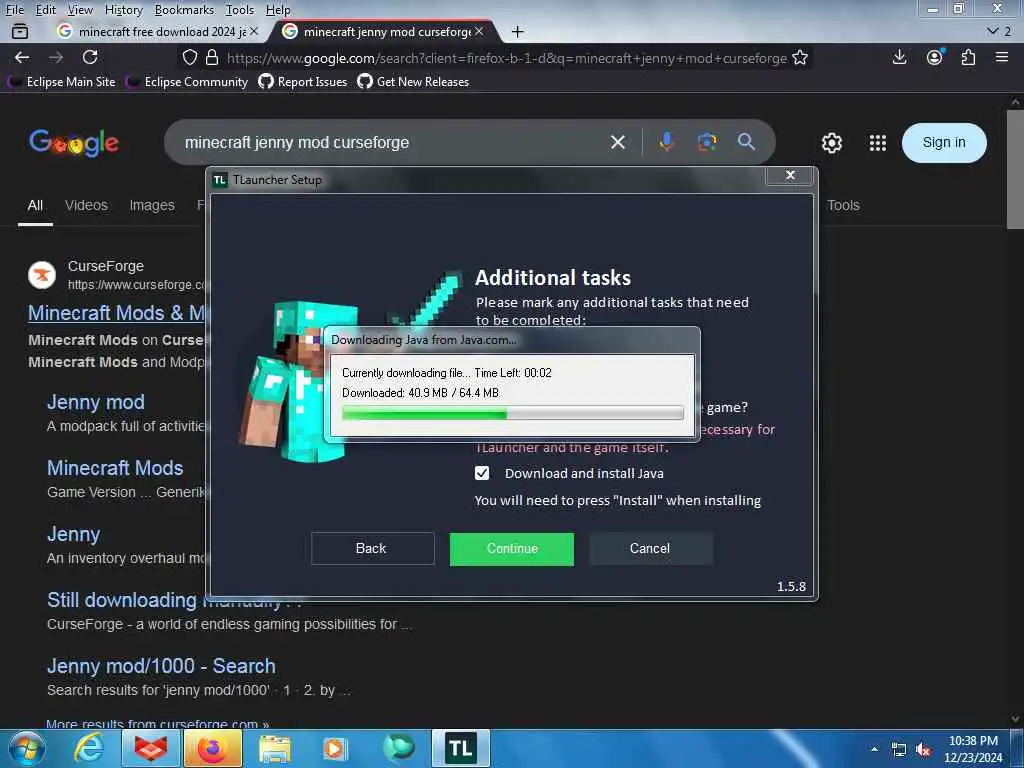Screen dimensions: 1024x768
Task: View site security padlock info
Action: tap(212, 57)
